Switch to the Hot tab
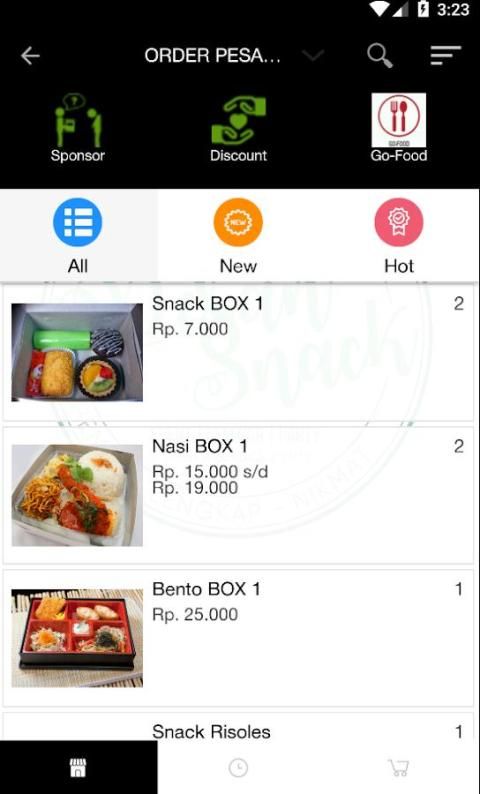 [399, 236]
